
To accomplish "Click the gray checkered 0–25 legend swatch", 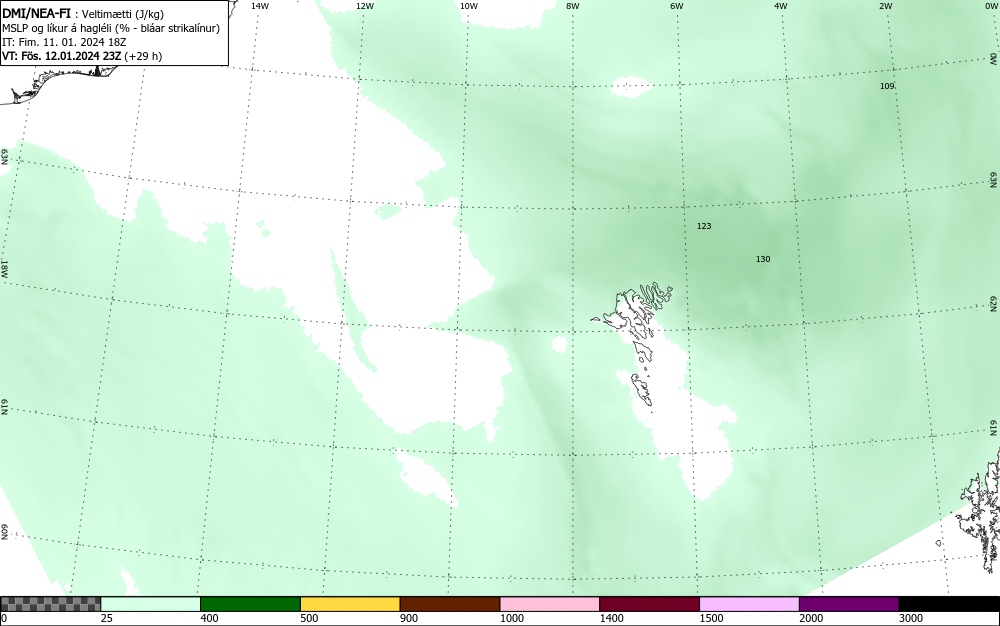I will coord(50,604).
